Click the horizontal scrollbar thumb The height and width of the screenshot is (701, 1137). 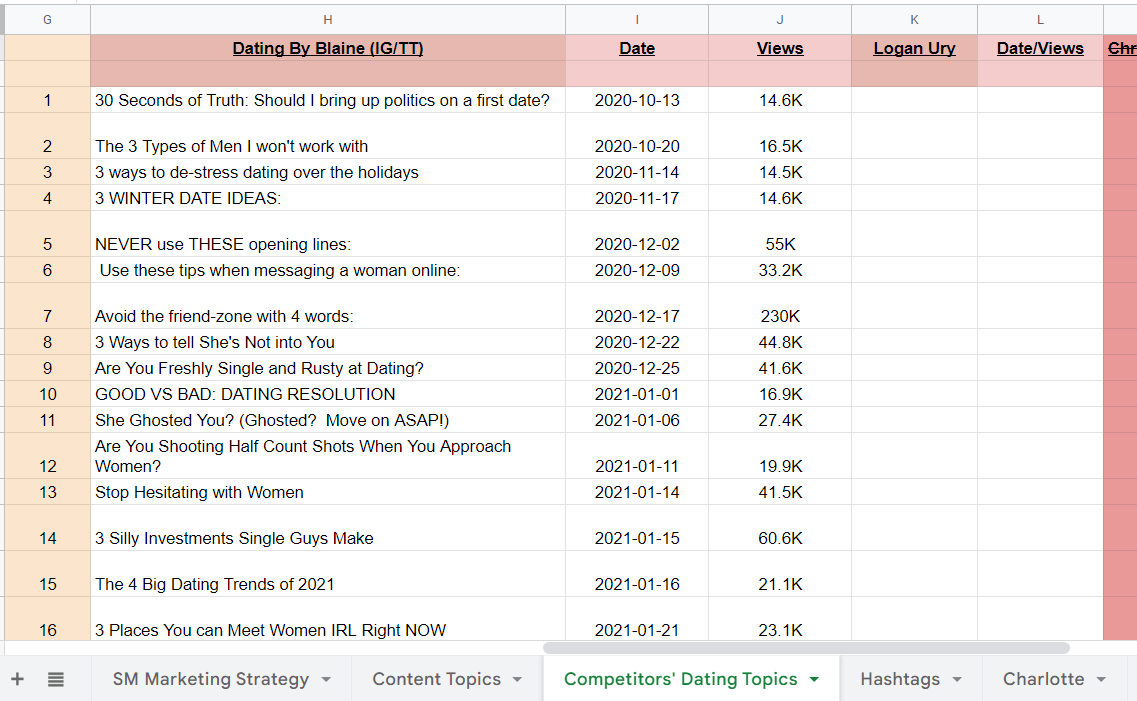806,648
